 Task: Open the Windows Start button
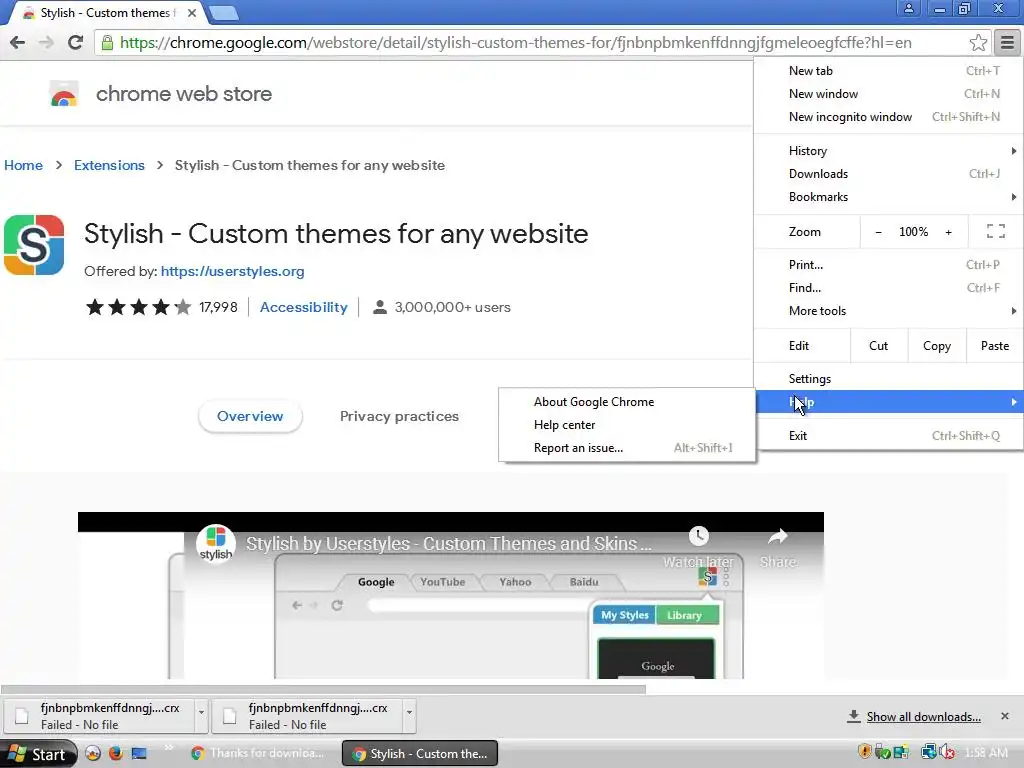pyautogui.click(x=39, y=754)
